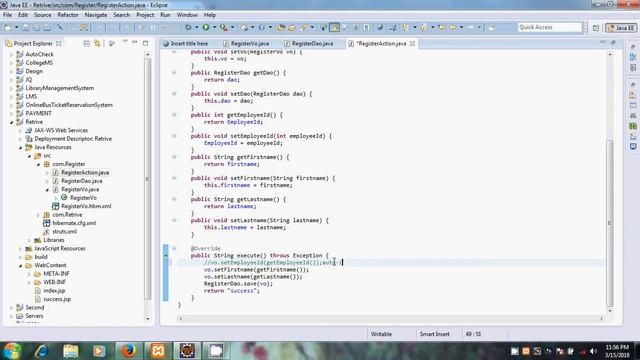This screenshot has height=360, width=640.
Task: Click the editor vertical scrollbar thumb
Action: [x=610, y=223]
